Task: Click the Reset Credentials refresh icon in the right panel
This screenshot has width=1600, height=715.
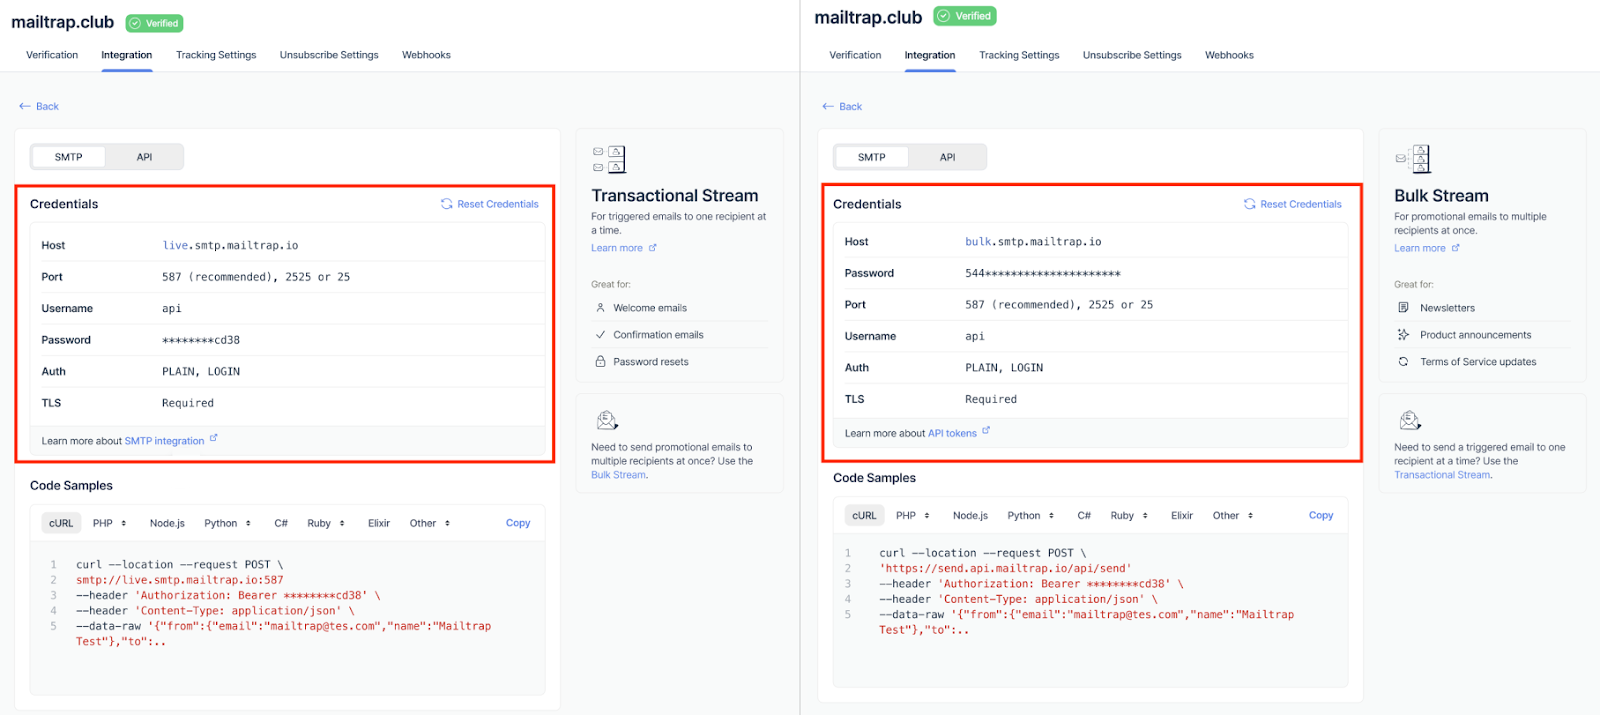Action: click(x=1250, y=204)
